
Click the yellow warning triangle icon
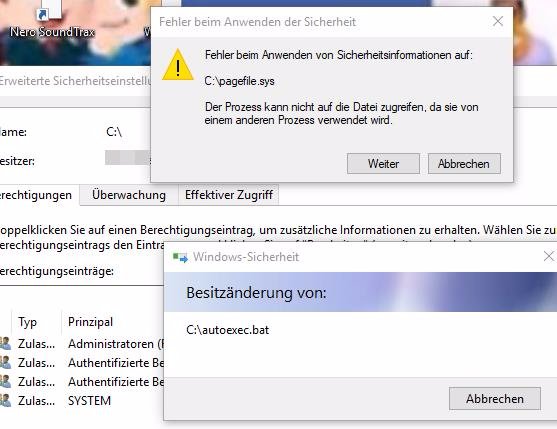coord(178,65)
